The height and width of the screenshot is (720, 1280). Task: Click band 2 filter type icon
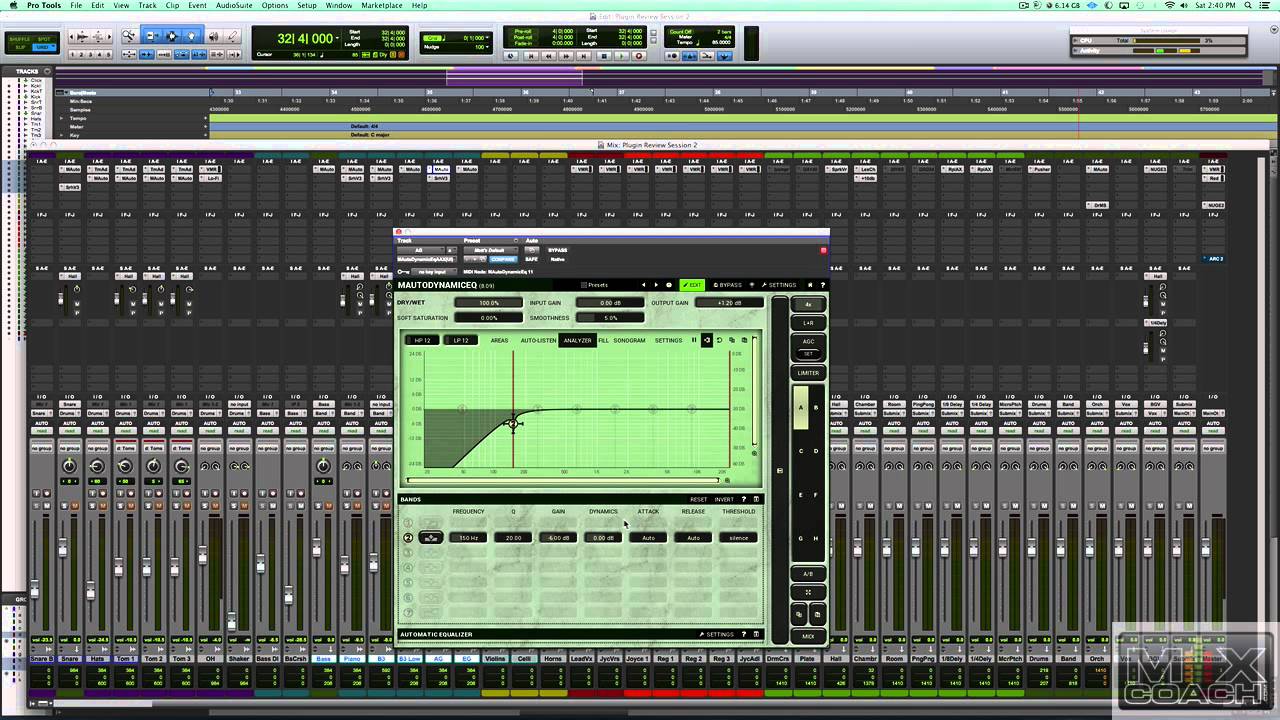point(431,538)
